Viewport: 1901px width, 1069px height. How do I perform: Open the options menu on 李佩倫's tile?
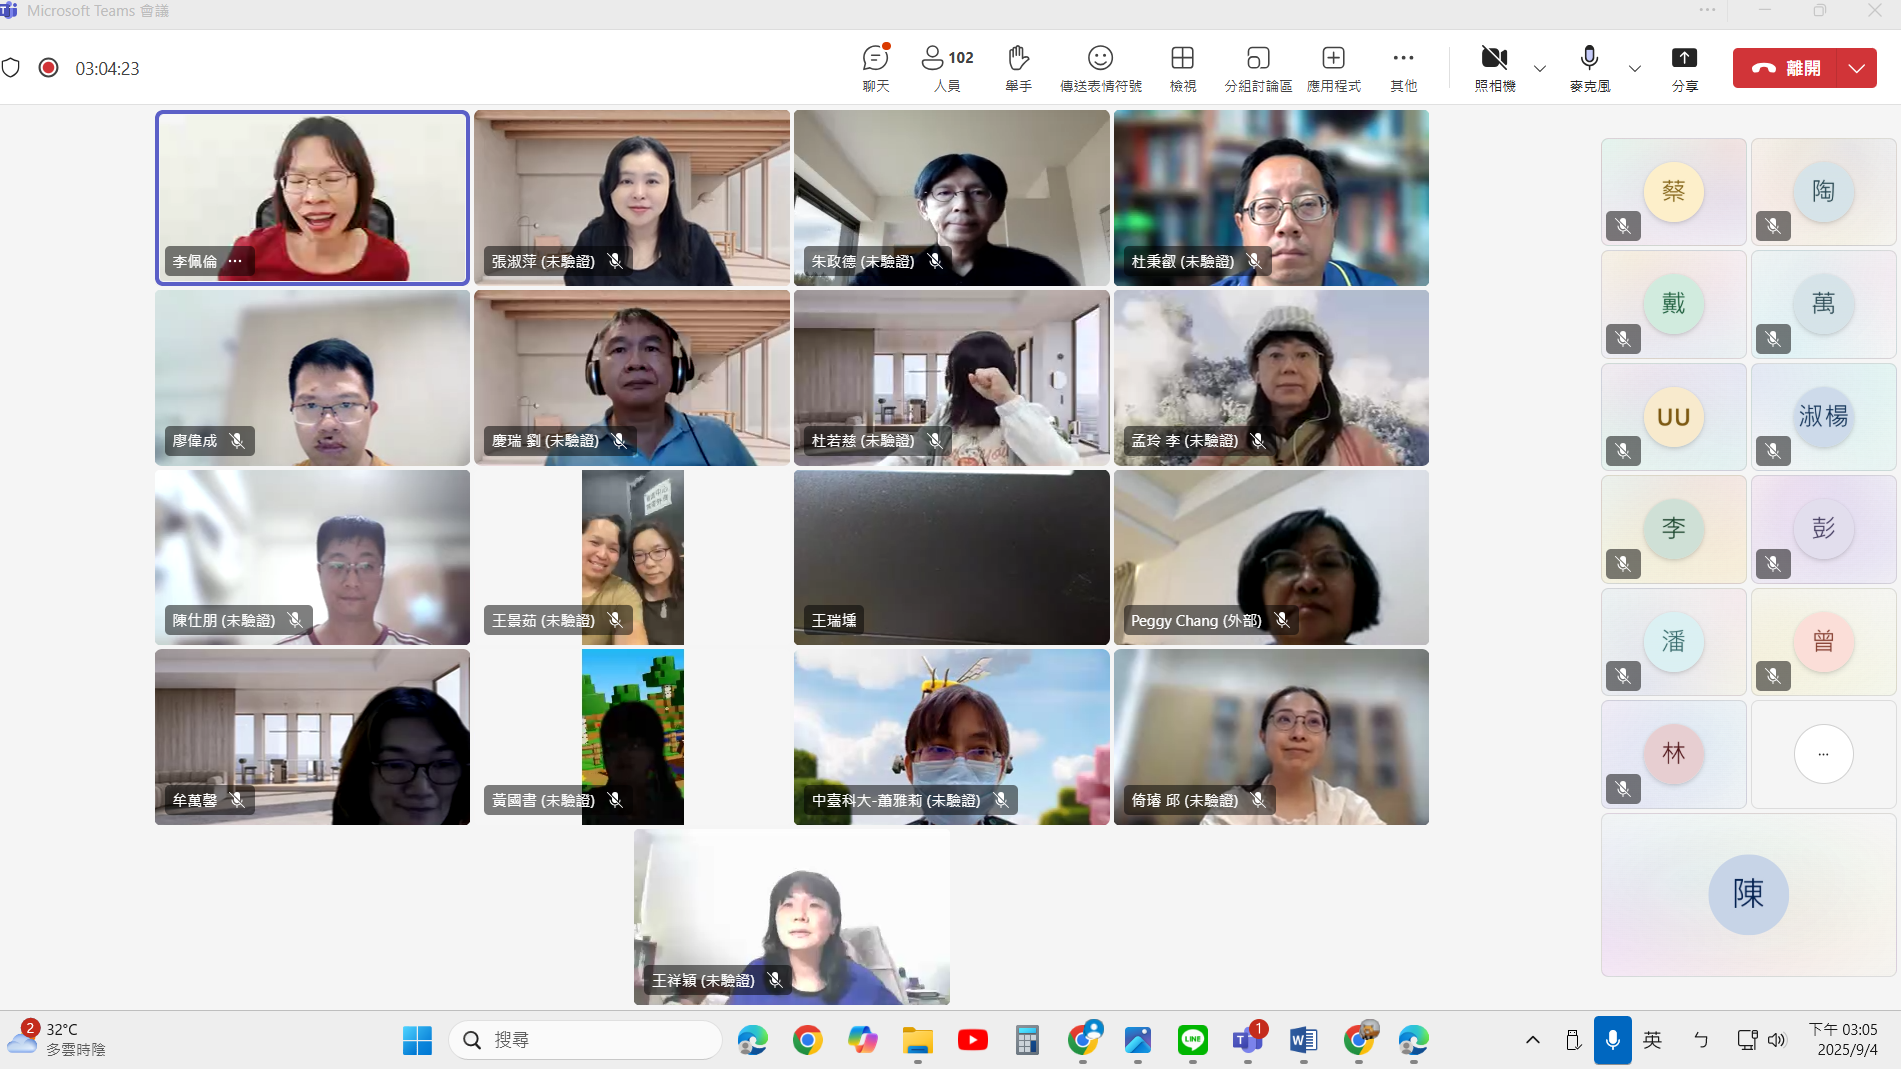235,261
